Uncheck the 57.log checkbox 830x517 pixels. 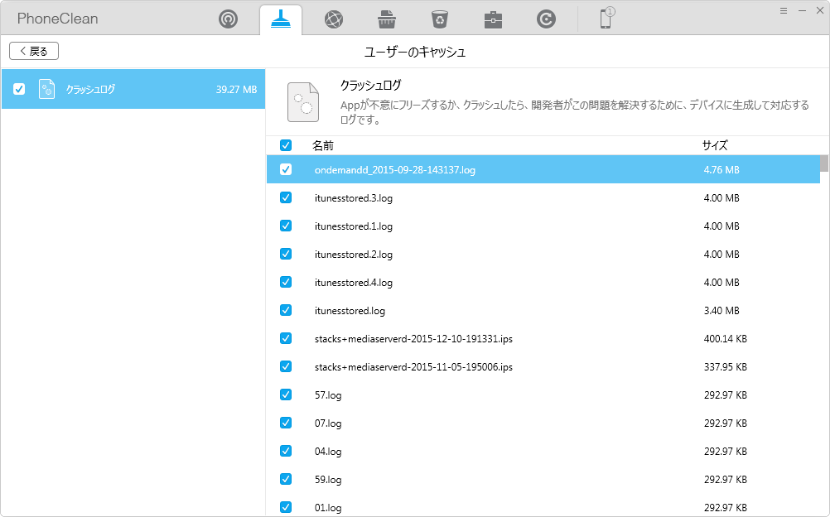tap(286, 394)
